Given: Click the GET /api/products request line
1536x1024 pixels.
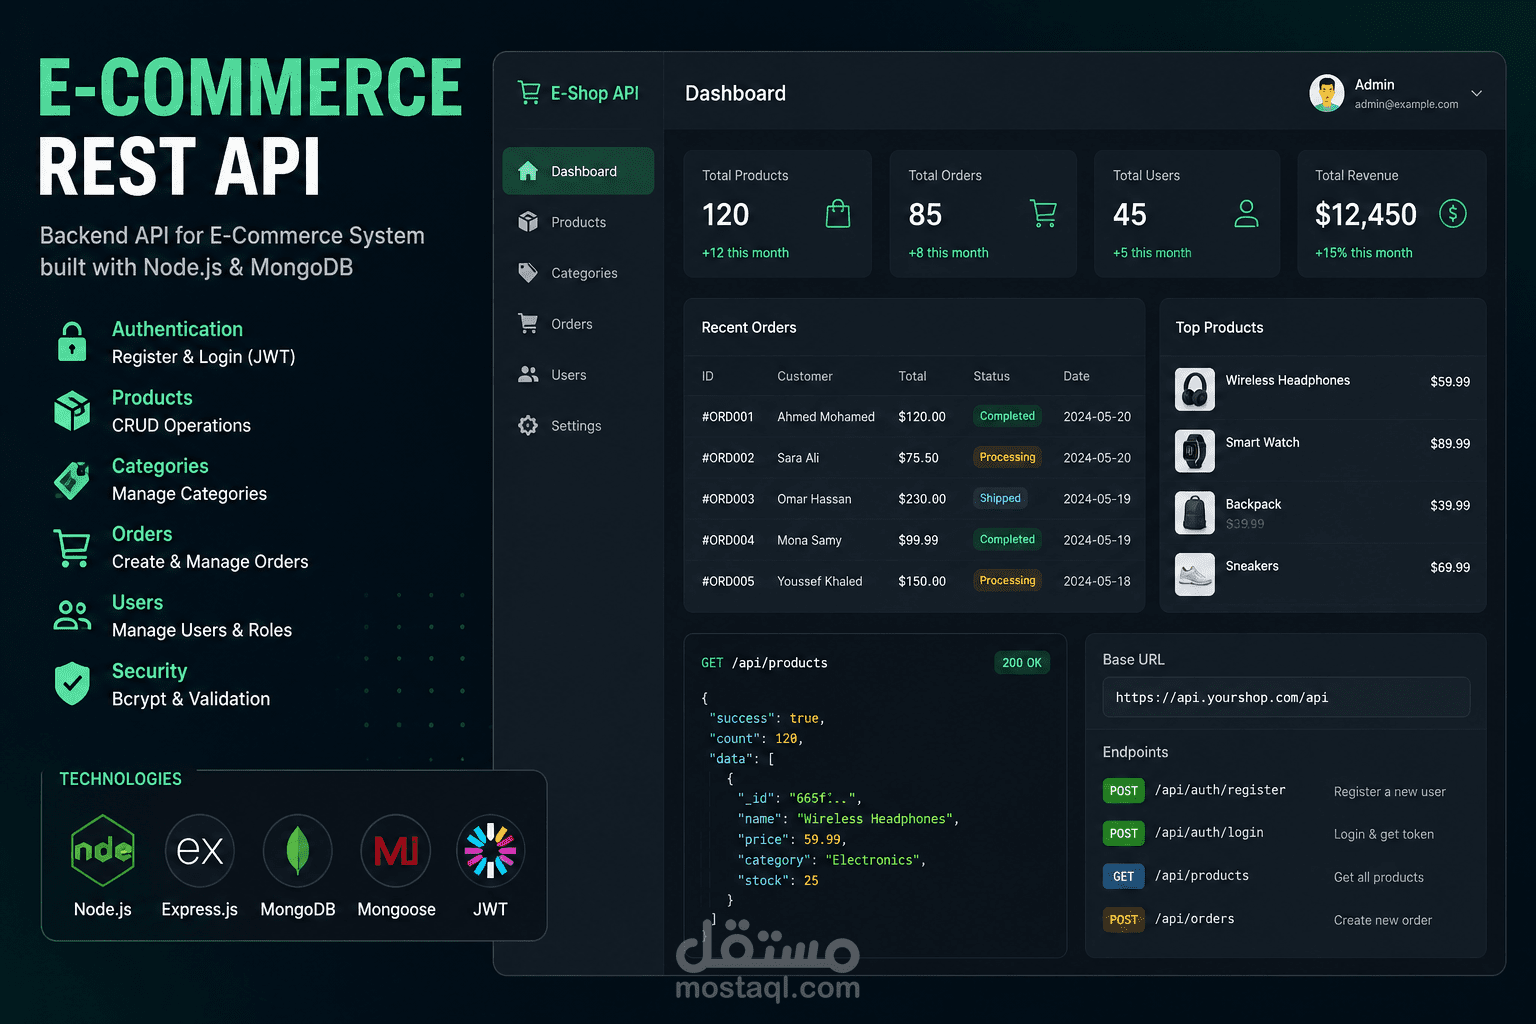Looking at the screenshot, I should [764, 663].
